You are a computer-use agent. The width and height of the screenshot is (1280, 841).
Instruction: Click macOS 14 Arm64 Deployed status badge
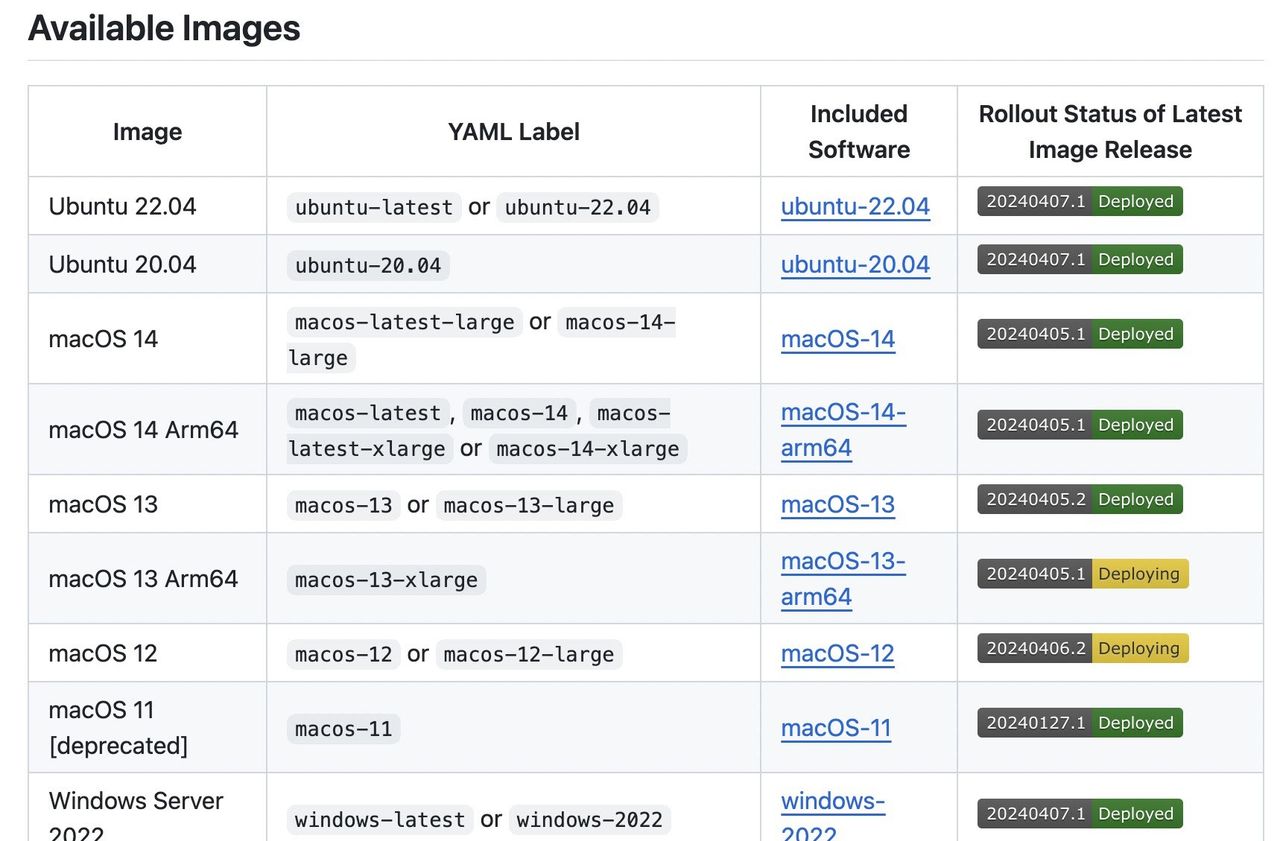point(1080,425)
